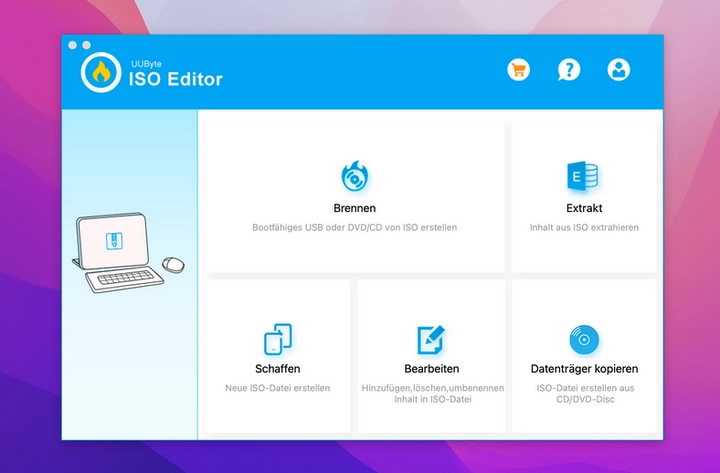This screenshot has width=720, height=473.
Task: Click the Extrakt database icon
Action: [583, 176]
